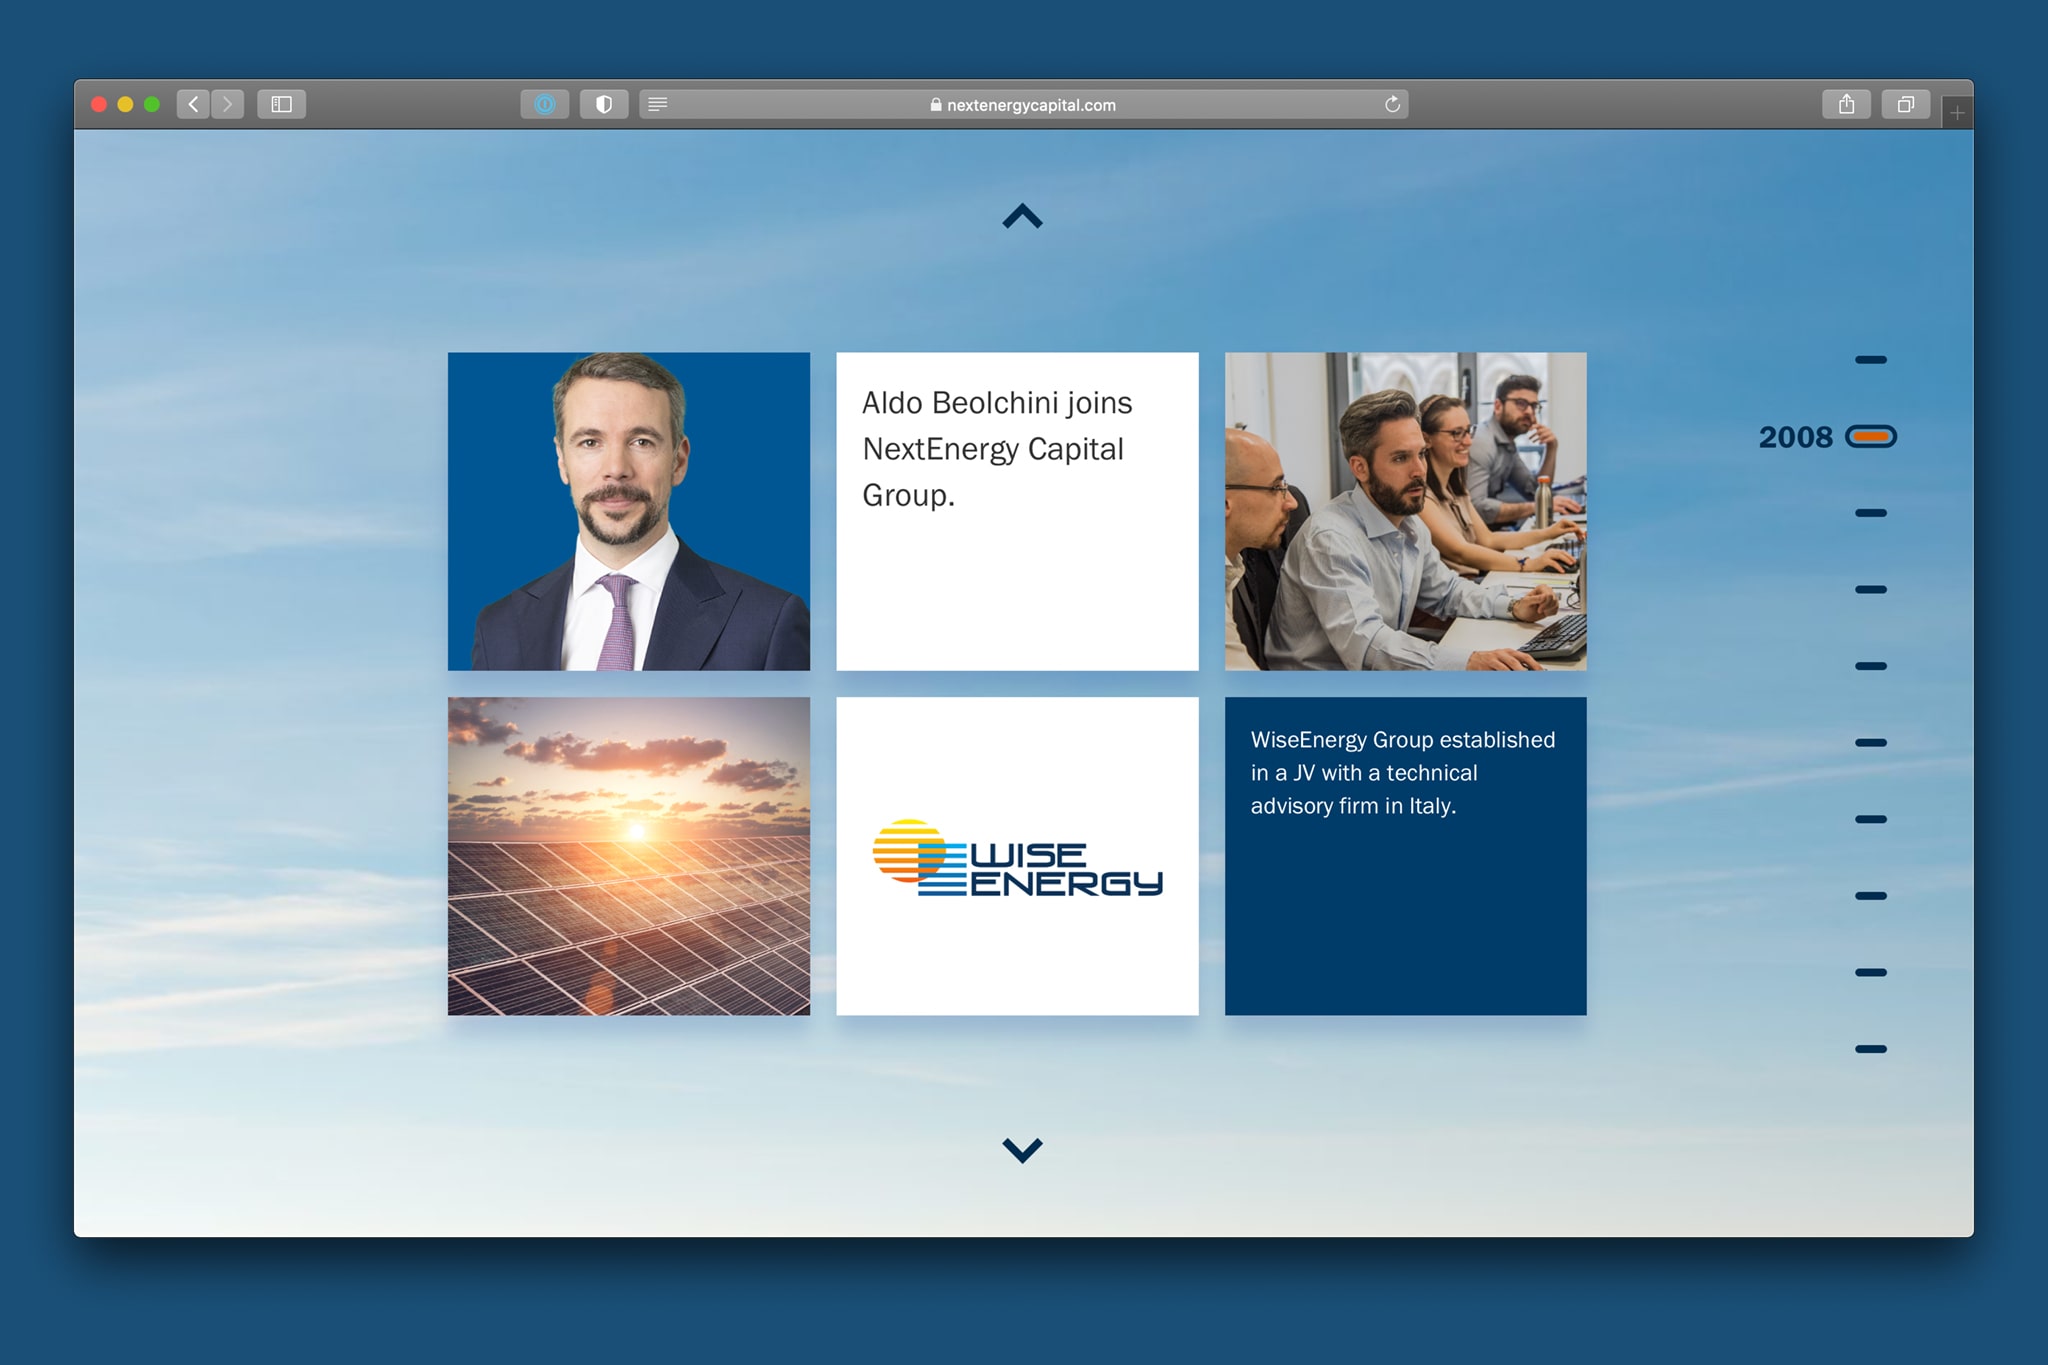
Task: Zoom the Safari window with the green button
Action: [152, 104]
